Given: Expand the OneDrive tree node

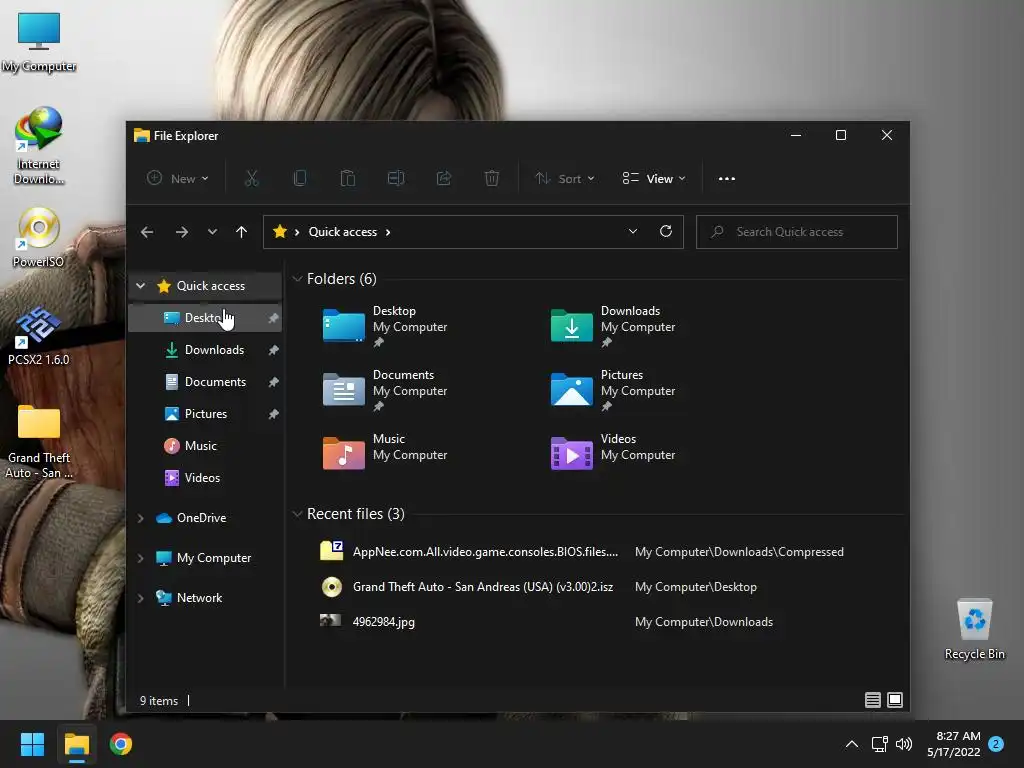Looking at the screenshot, I should (x=140, y=518).
